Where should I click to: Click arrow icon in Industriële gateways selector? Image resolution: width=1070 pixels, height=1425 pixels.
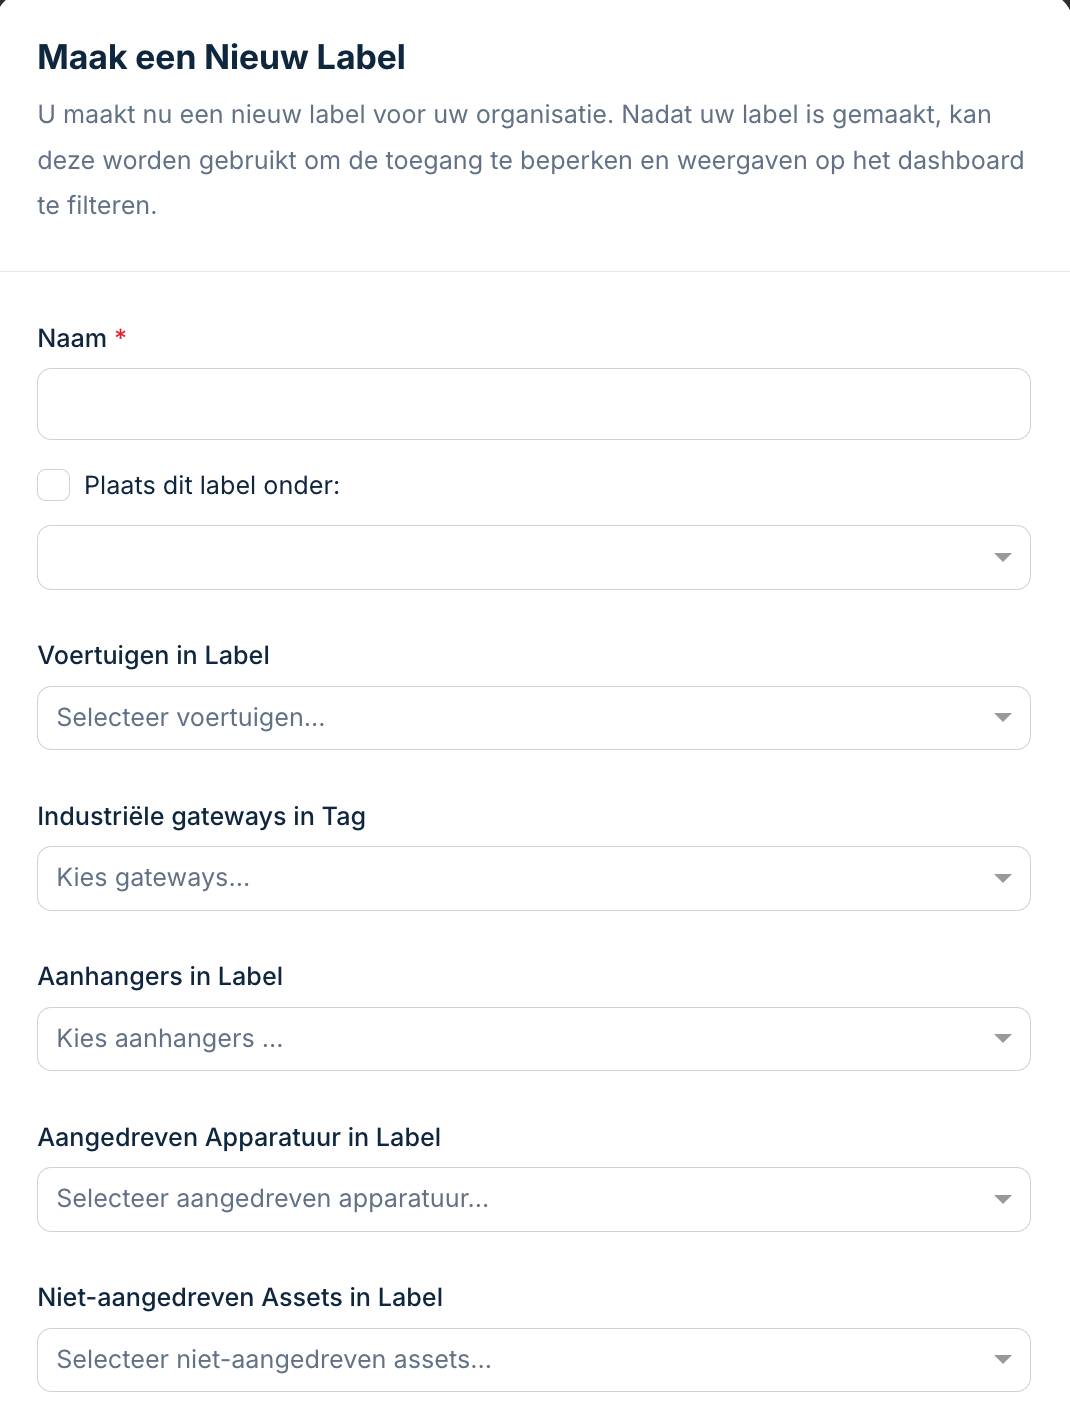pos(1003,878)
